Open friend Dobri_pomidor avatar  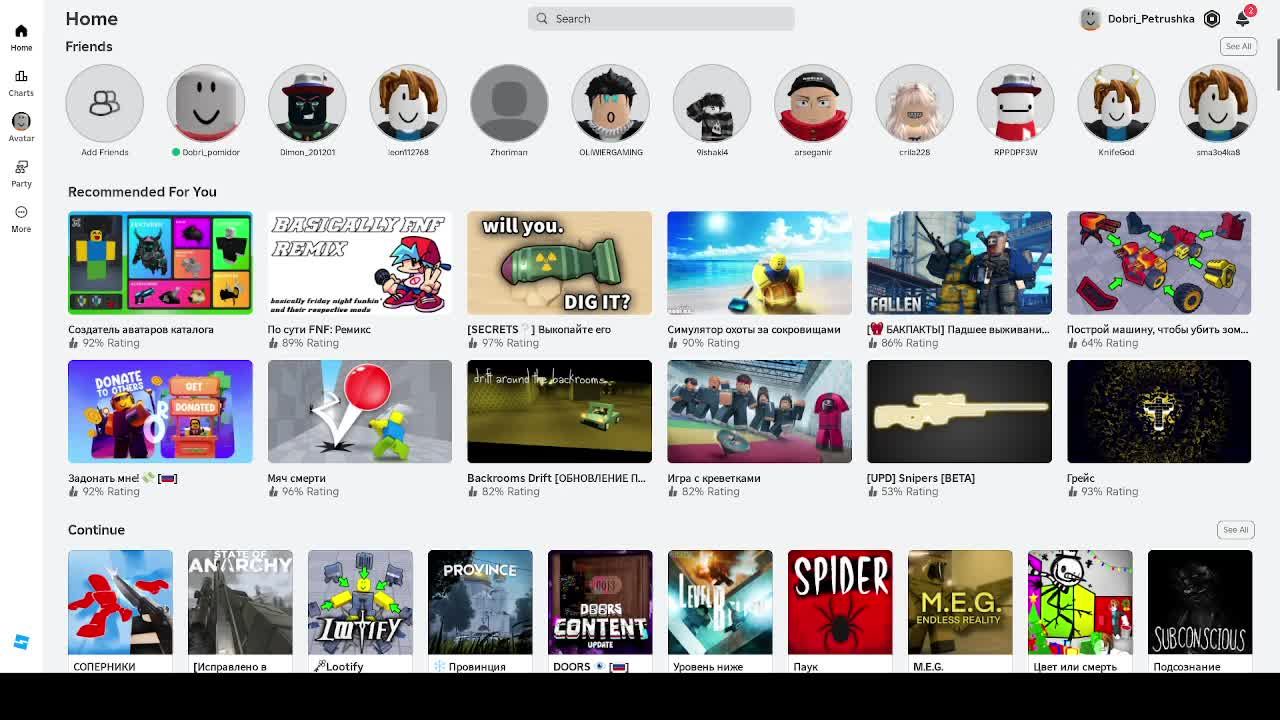tap(206, 103)
